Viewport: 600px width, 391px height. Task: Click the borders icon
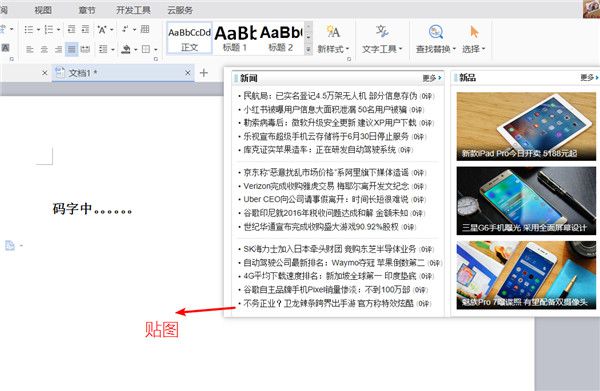[146, 49]
